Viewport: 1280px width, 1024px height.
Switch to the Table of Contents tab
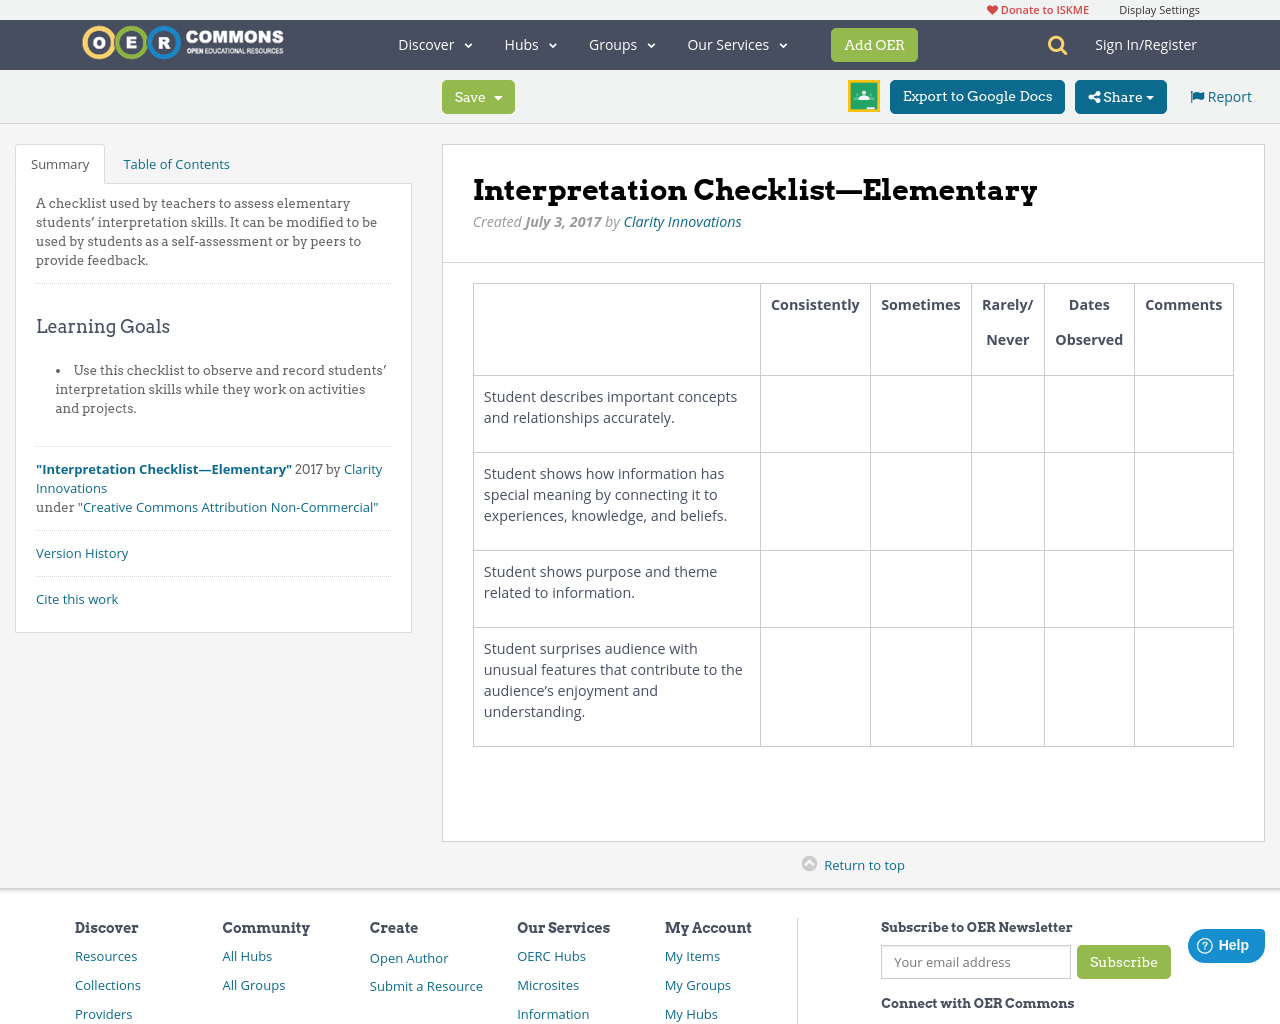175,163
